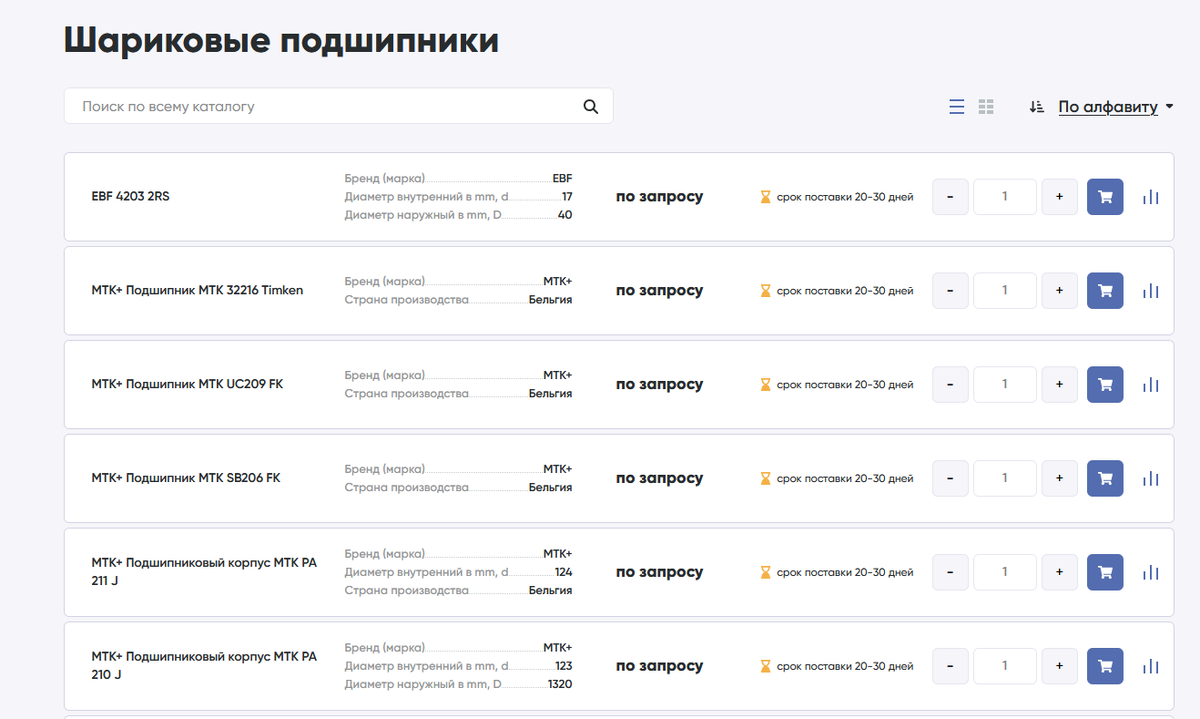Compare MTK PA 211 J via bars icon
The height and width of the screenshot is (719, 1200).
[1151, 573]
